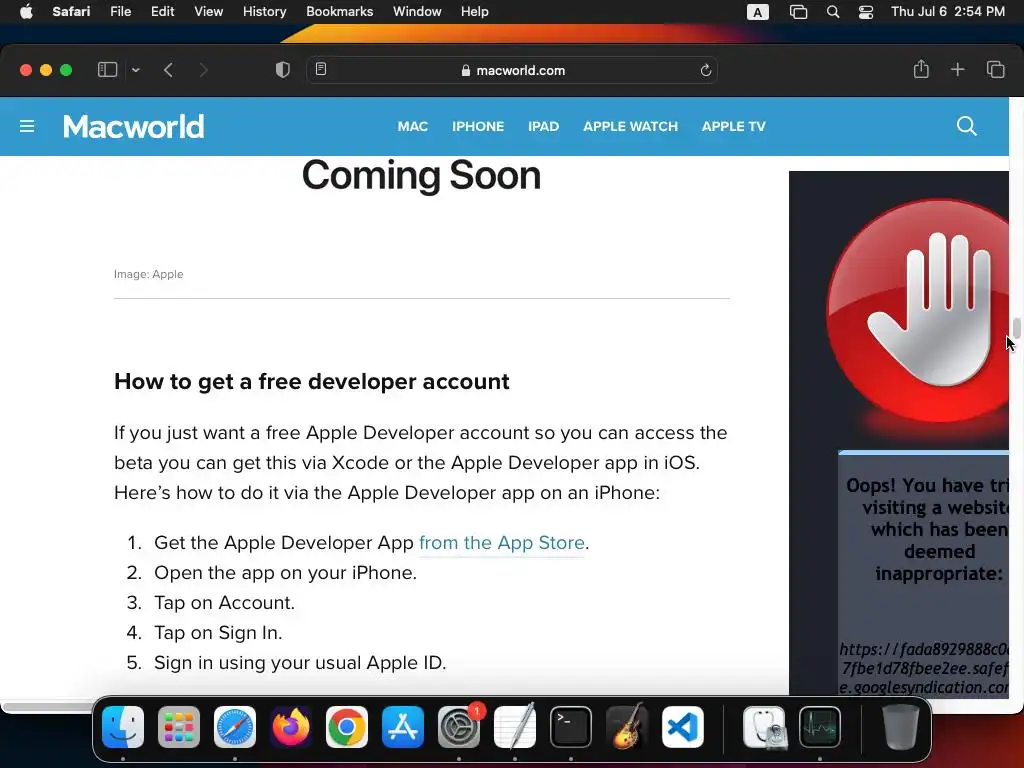The width and height of the screenshot is (1024, 768).
Task: Open TextEdit from the Dock
Action: 515,727
